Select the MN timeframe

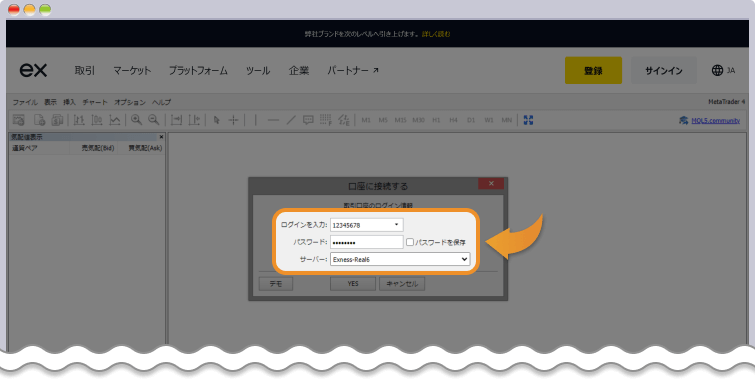click(x=507, y=120)
